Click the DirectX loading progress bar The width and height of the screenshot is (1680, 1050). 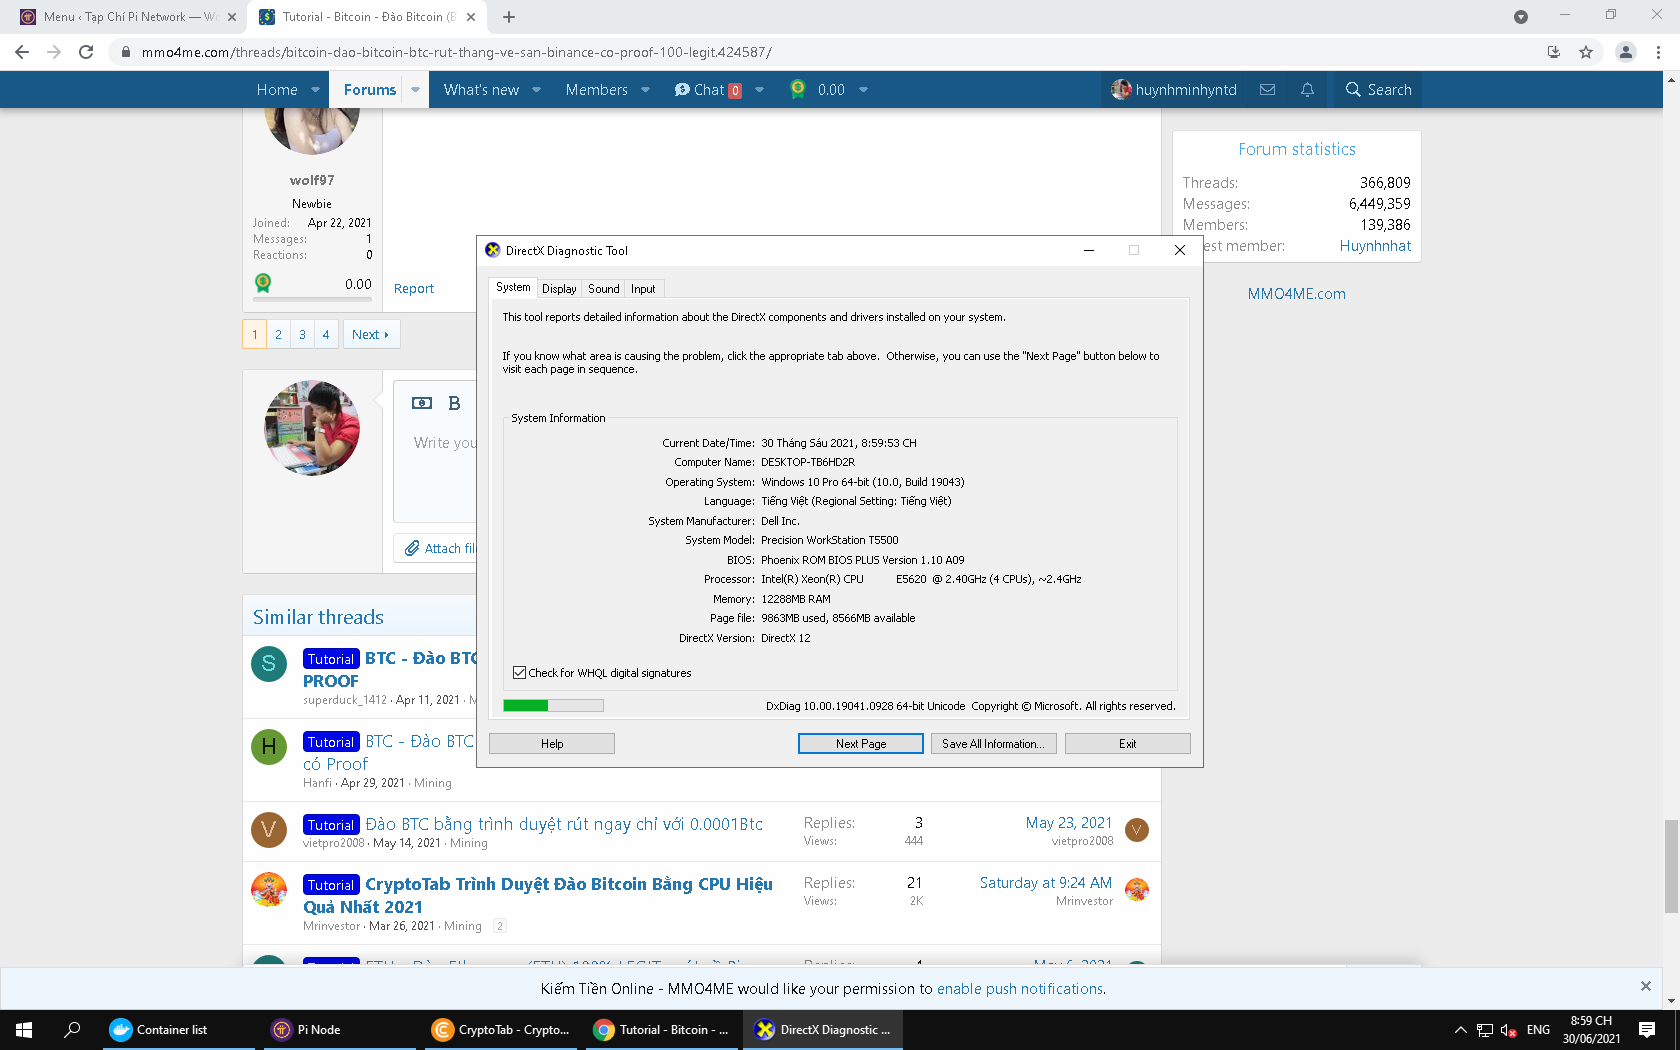point(553,705)
